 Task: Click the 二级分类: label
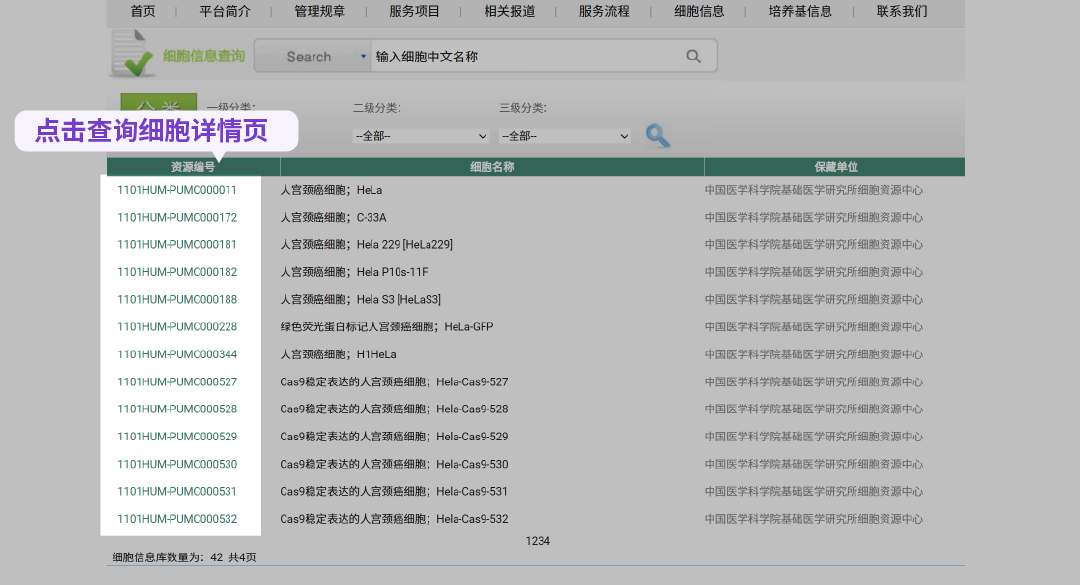[x=377, y=108]
